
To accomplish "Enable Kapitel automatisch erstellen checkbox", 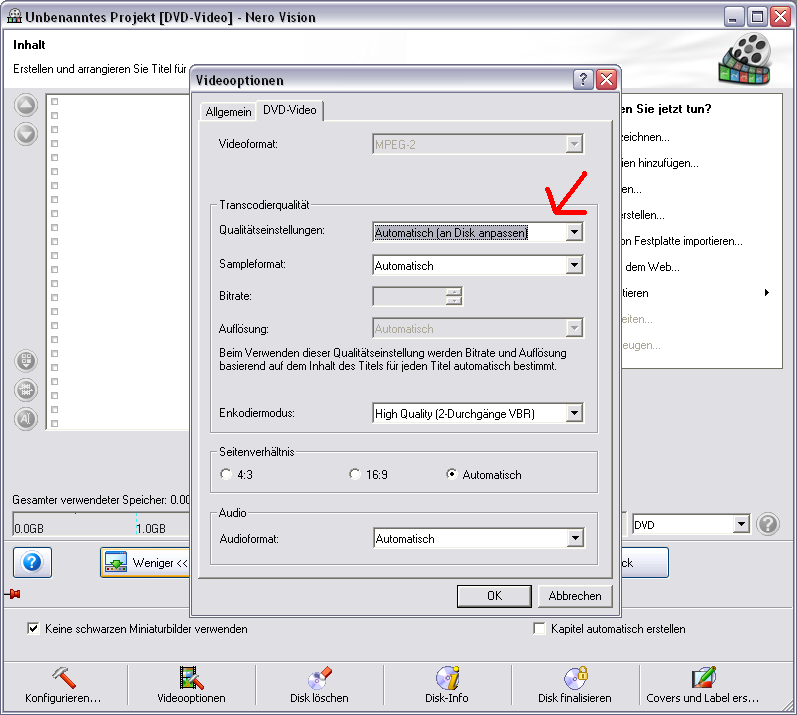I will click(x=541, y=629).
